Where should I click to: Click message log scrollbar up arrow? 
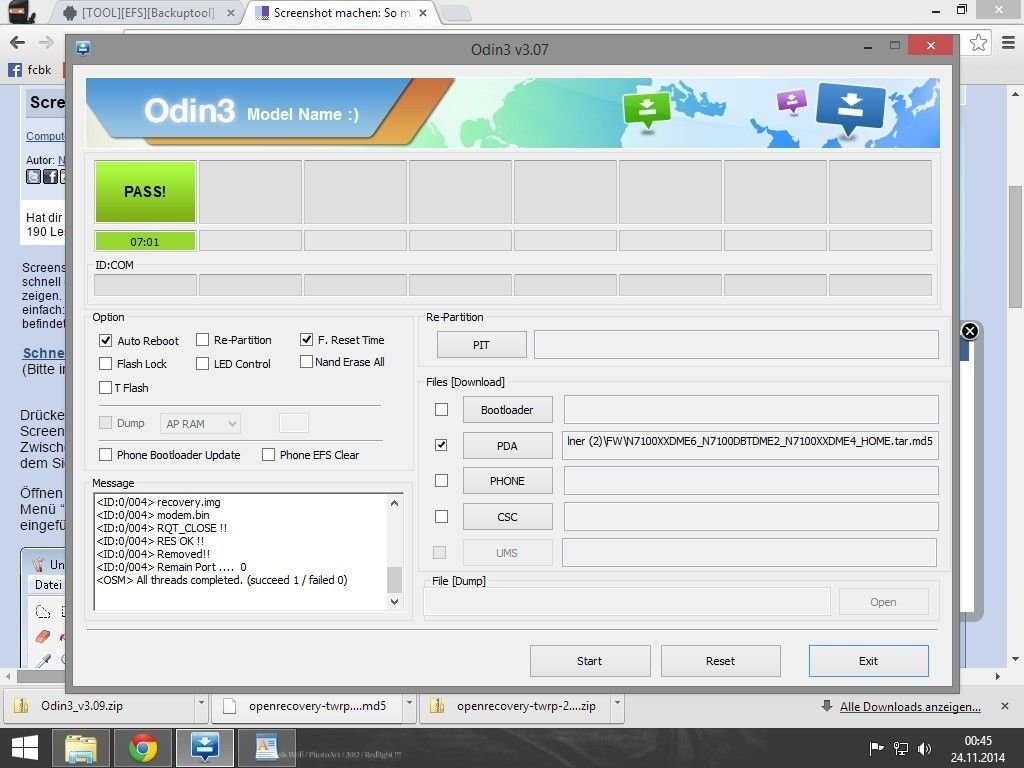(x=394, y=503)
